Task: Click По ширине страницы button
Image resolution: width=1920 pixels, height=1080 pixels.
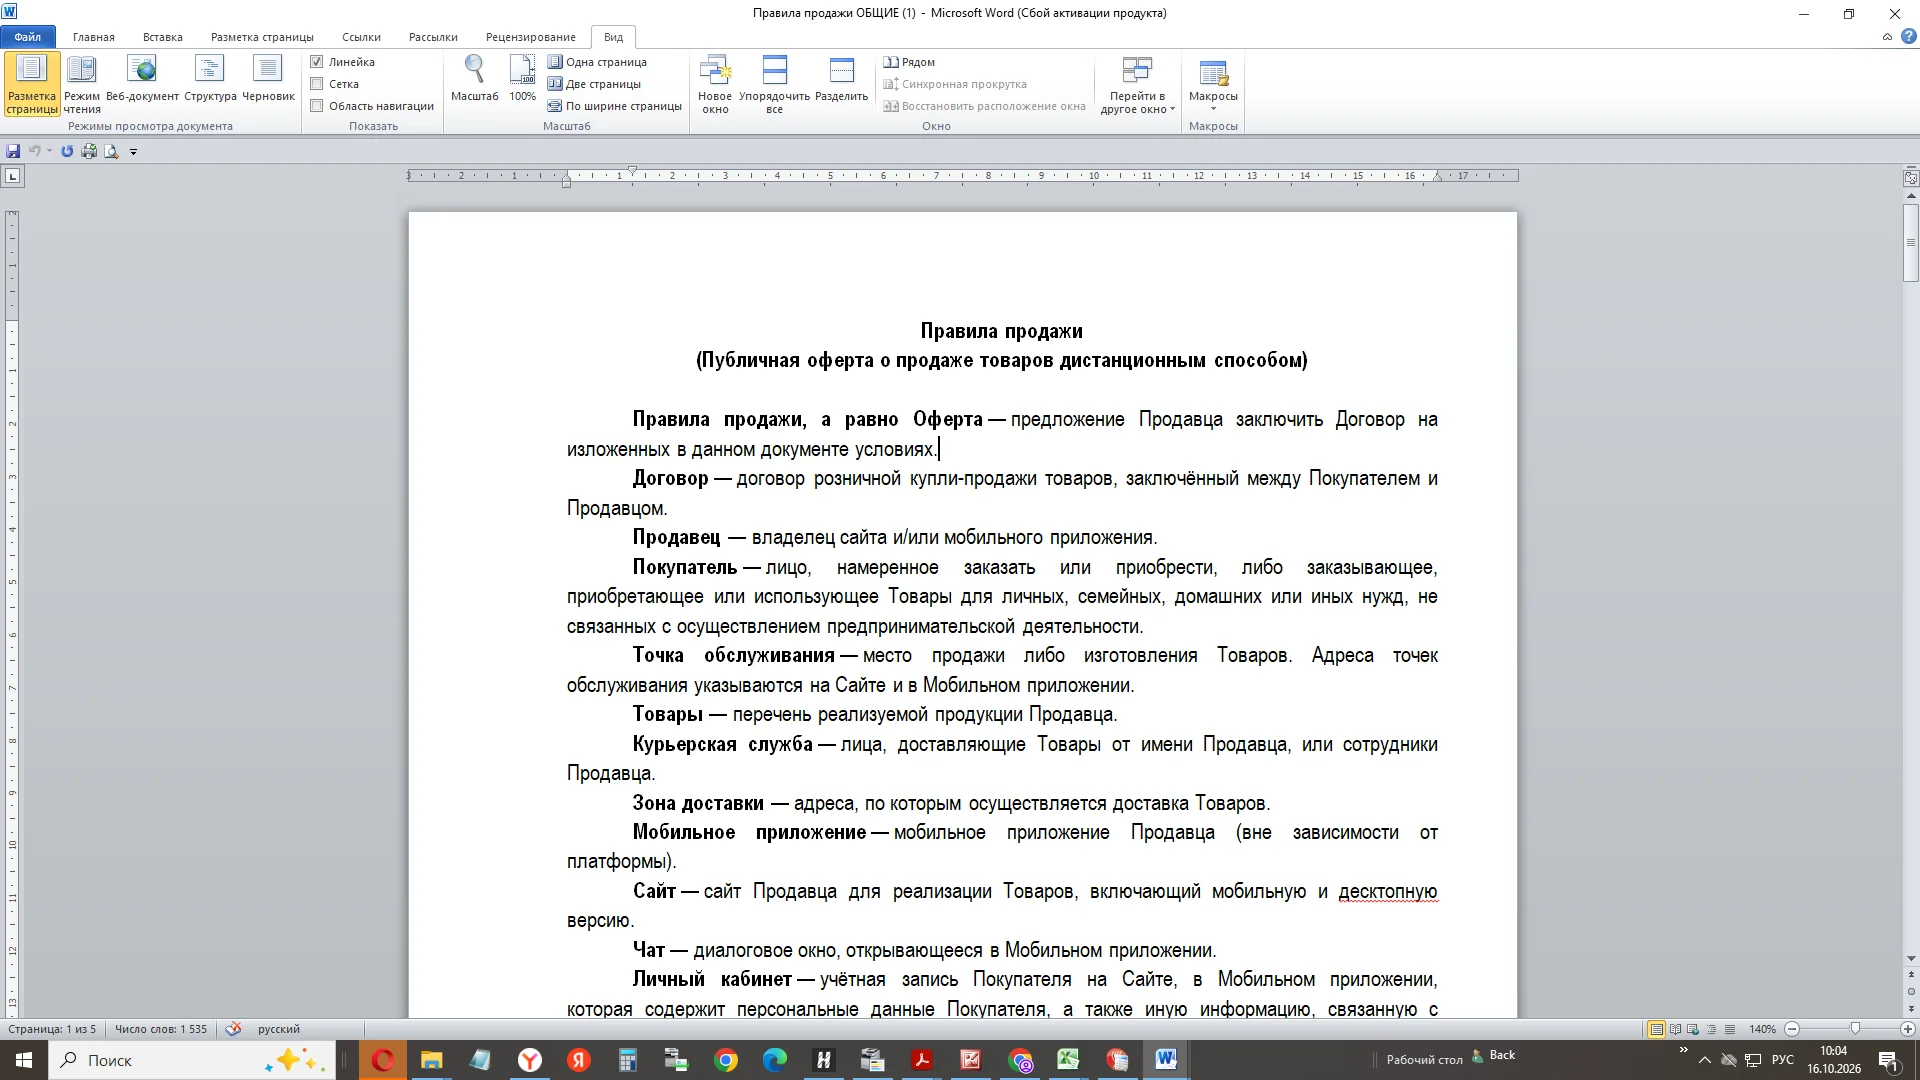Action: (x=614, y=106)
